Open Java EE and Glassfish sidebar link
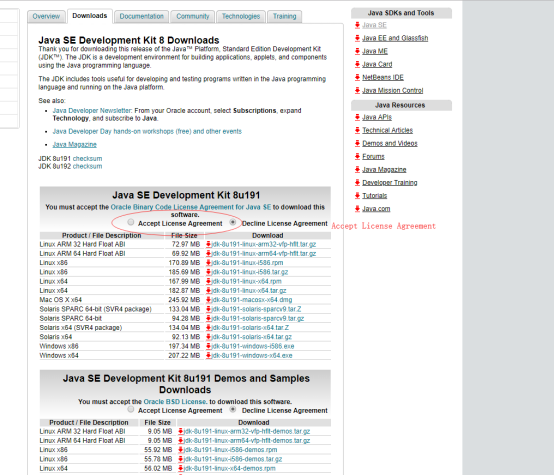The height and width of the screenshot is (475, 554). [x=395, y=38]
